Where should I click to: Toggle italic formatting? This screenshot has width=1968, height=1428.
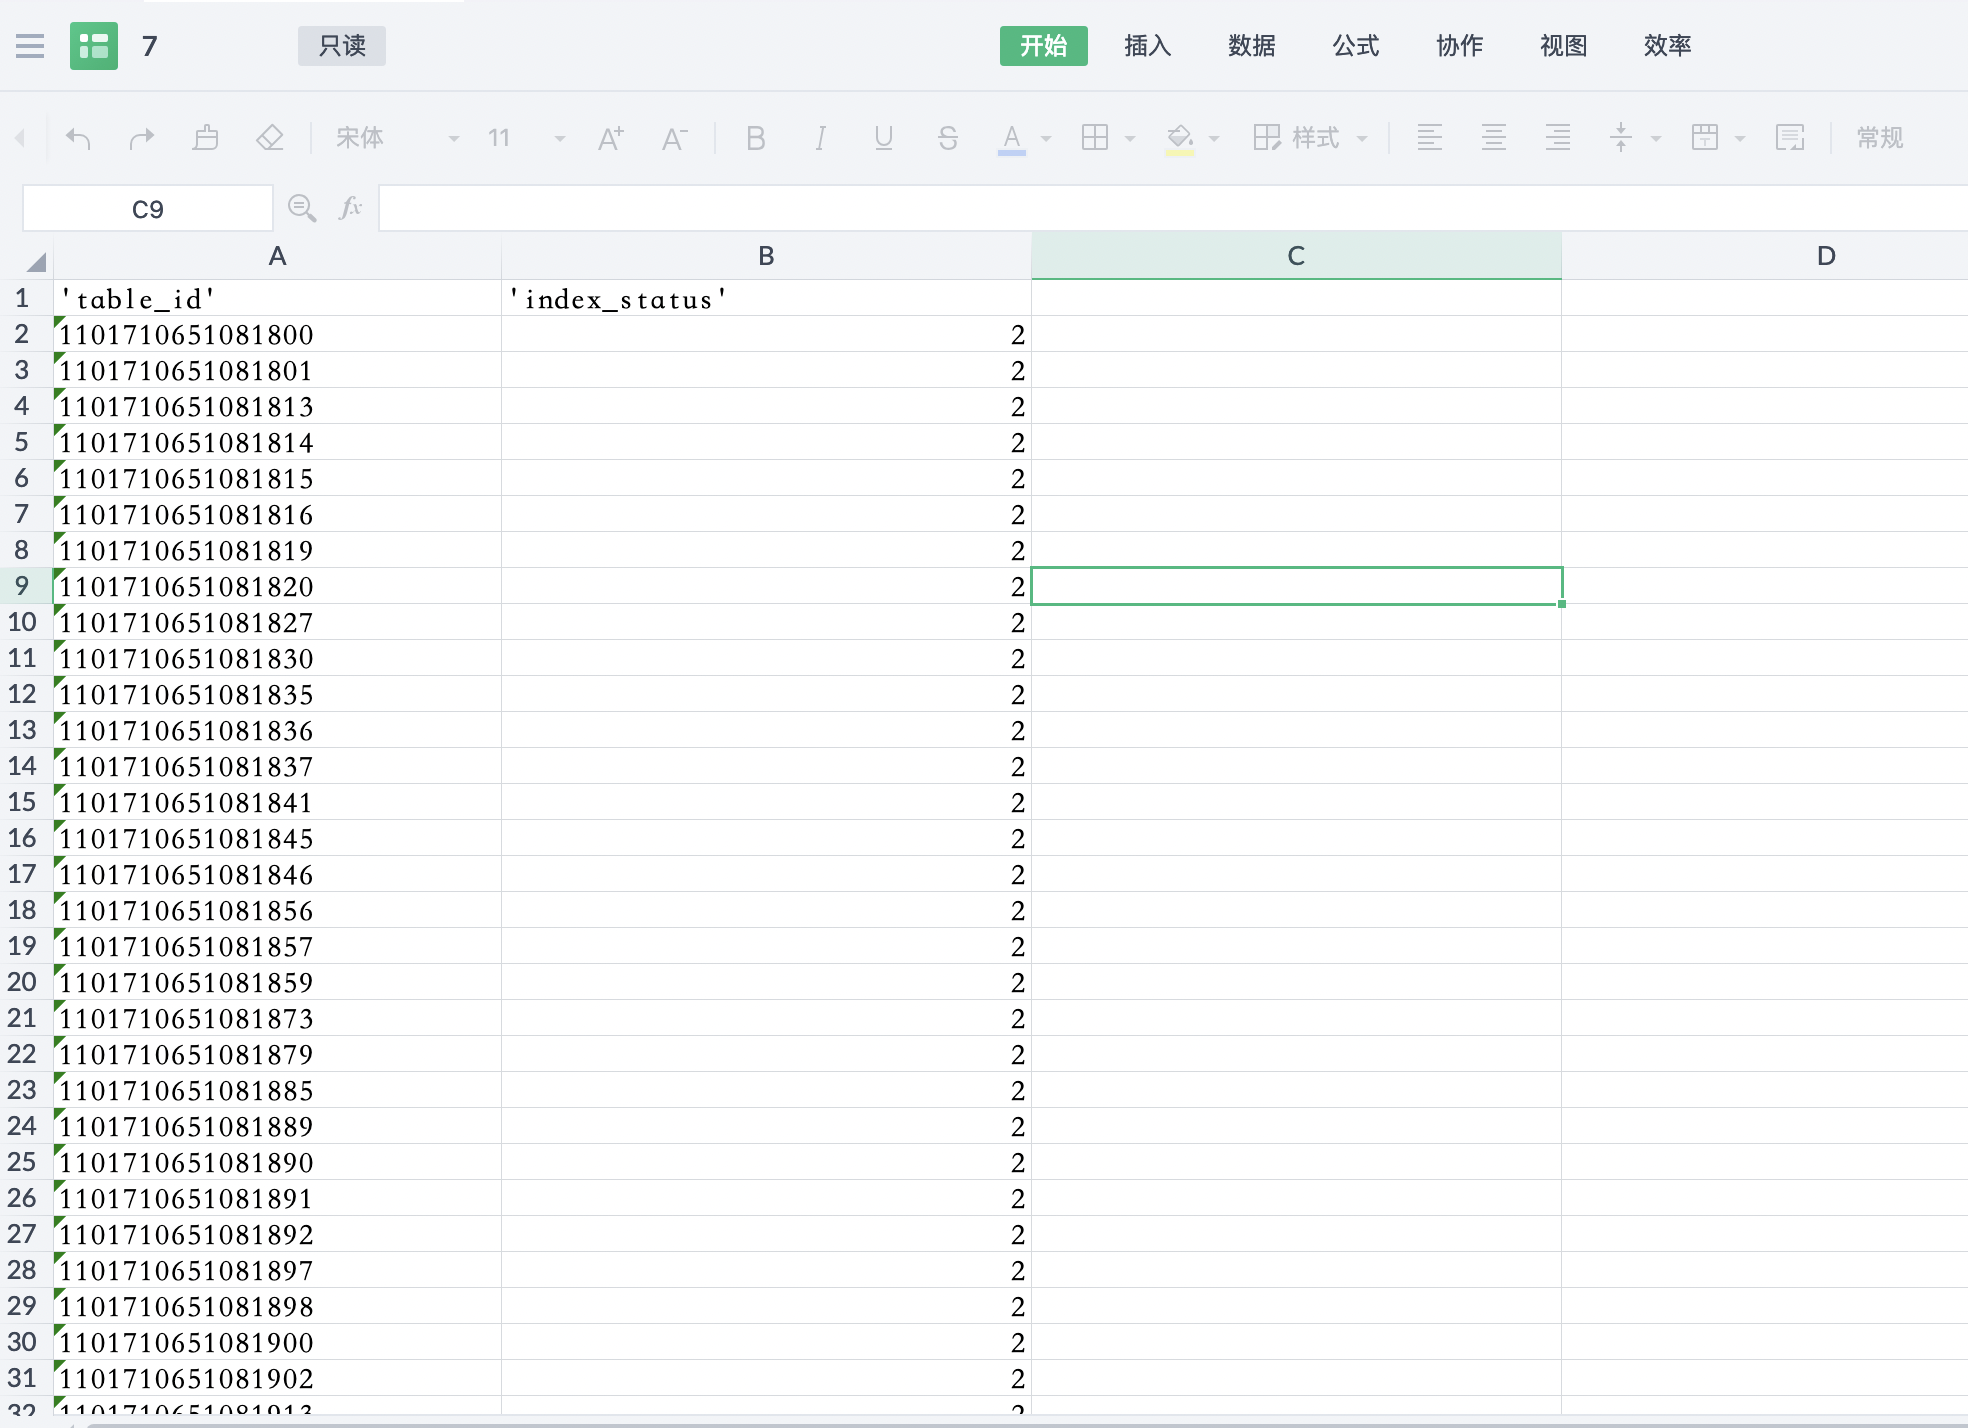(820, 138)
